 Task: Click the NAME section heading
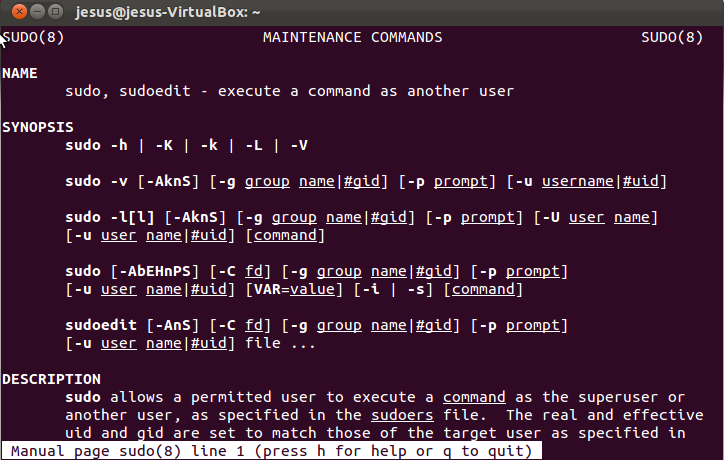pos(20,74)
